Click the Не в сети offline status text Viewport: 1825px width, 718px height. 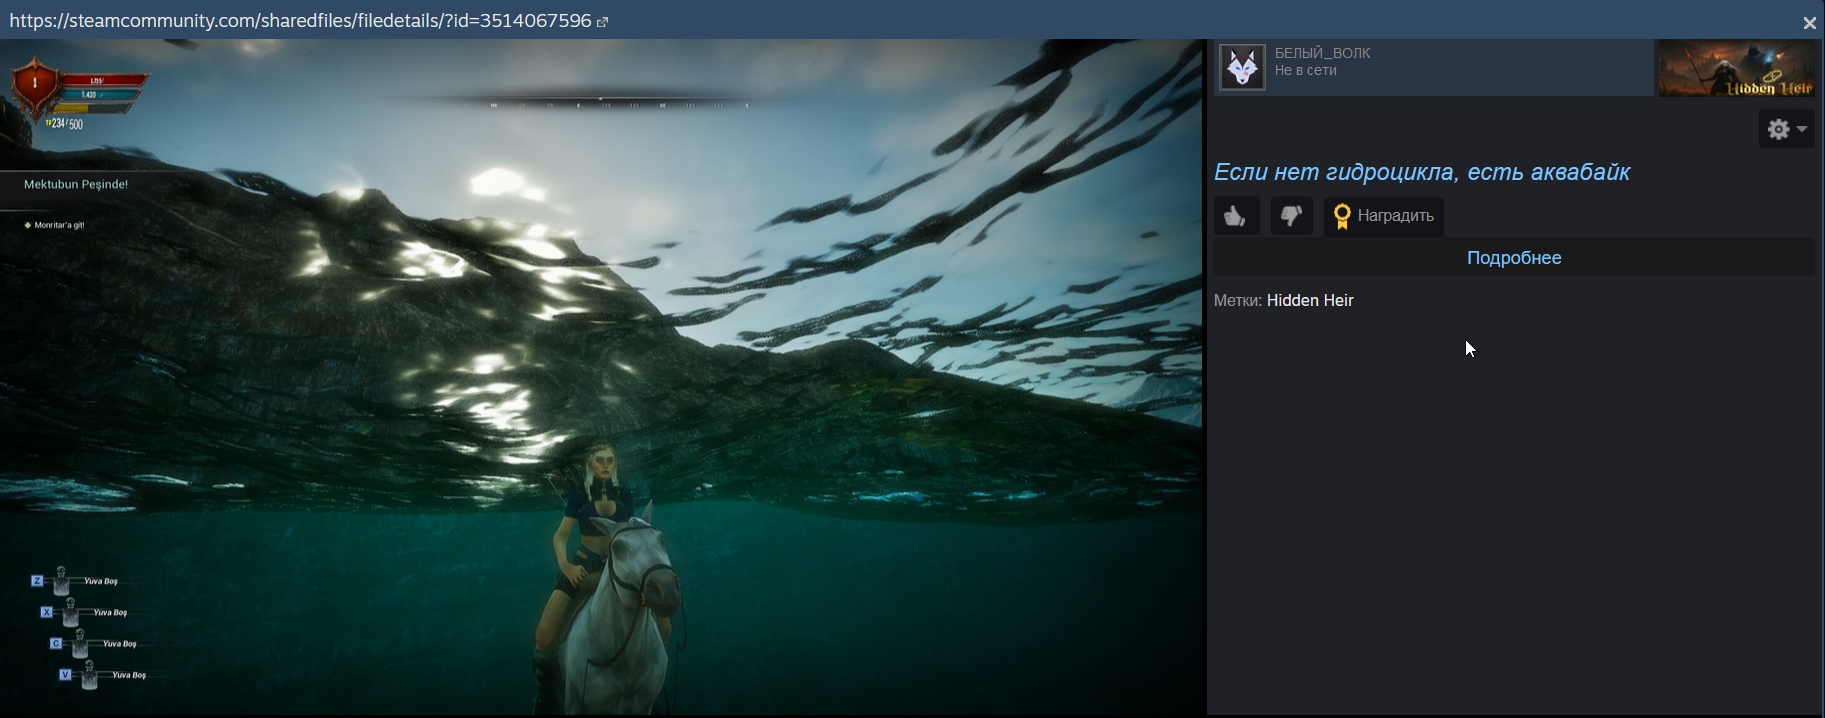pos(1305,71)
